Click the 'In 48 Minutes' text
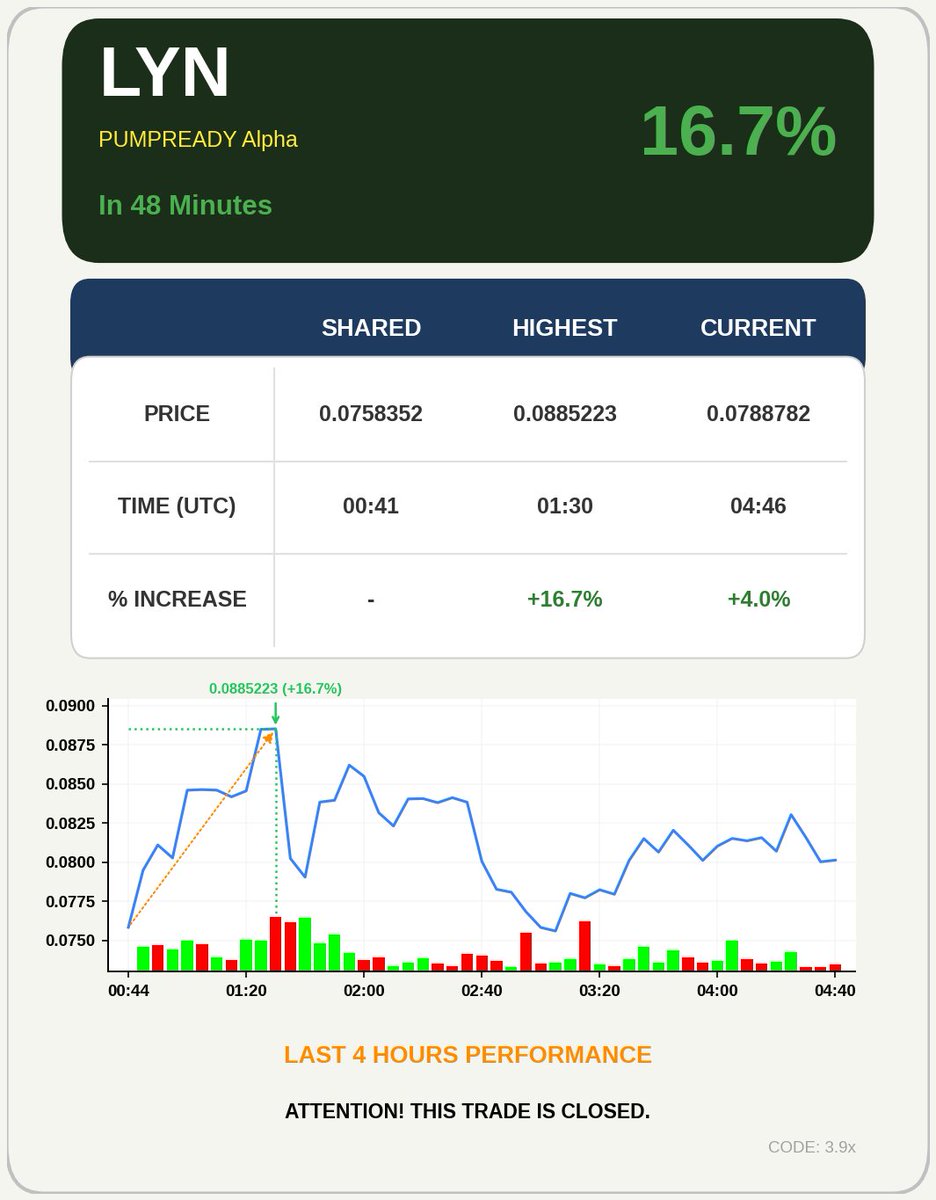 click(185, 205)
